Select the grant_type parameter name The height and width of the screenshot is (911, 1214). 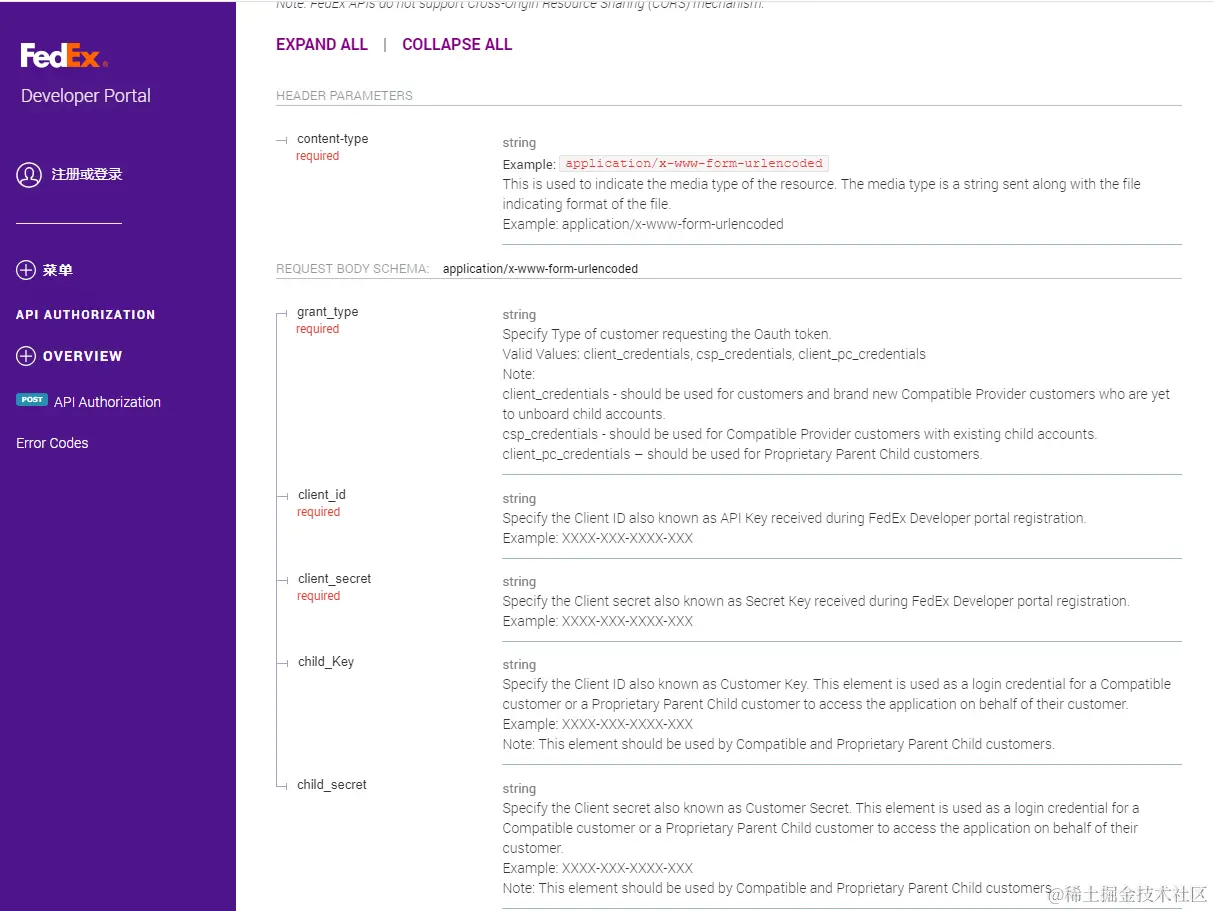coord(328,312)
